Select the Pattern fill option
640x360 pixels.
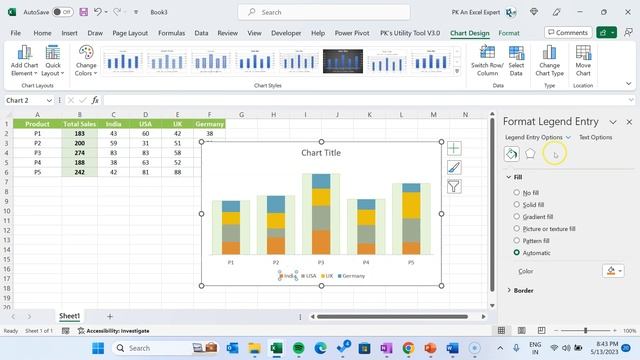516,240
